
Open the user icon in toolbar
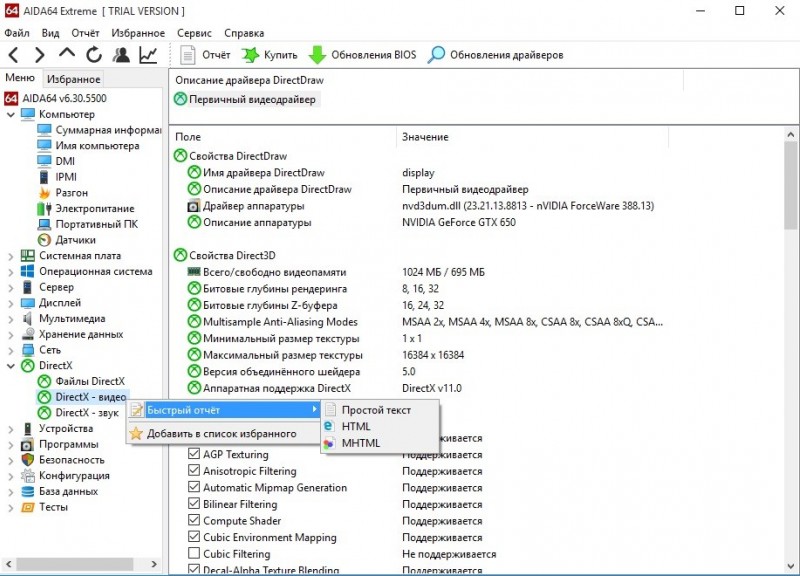121,55
